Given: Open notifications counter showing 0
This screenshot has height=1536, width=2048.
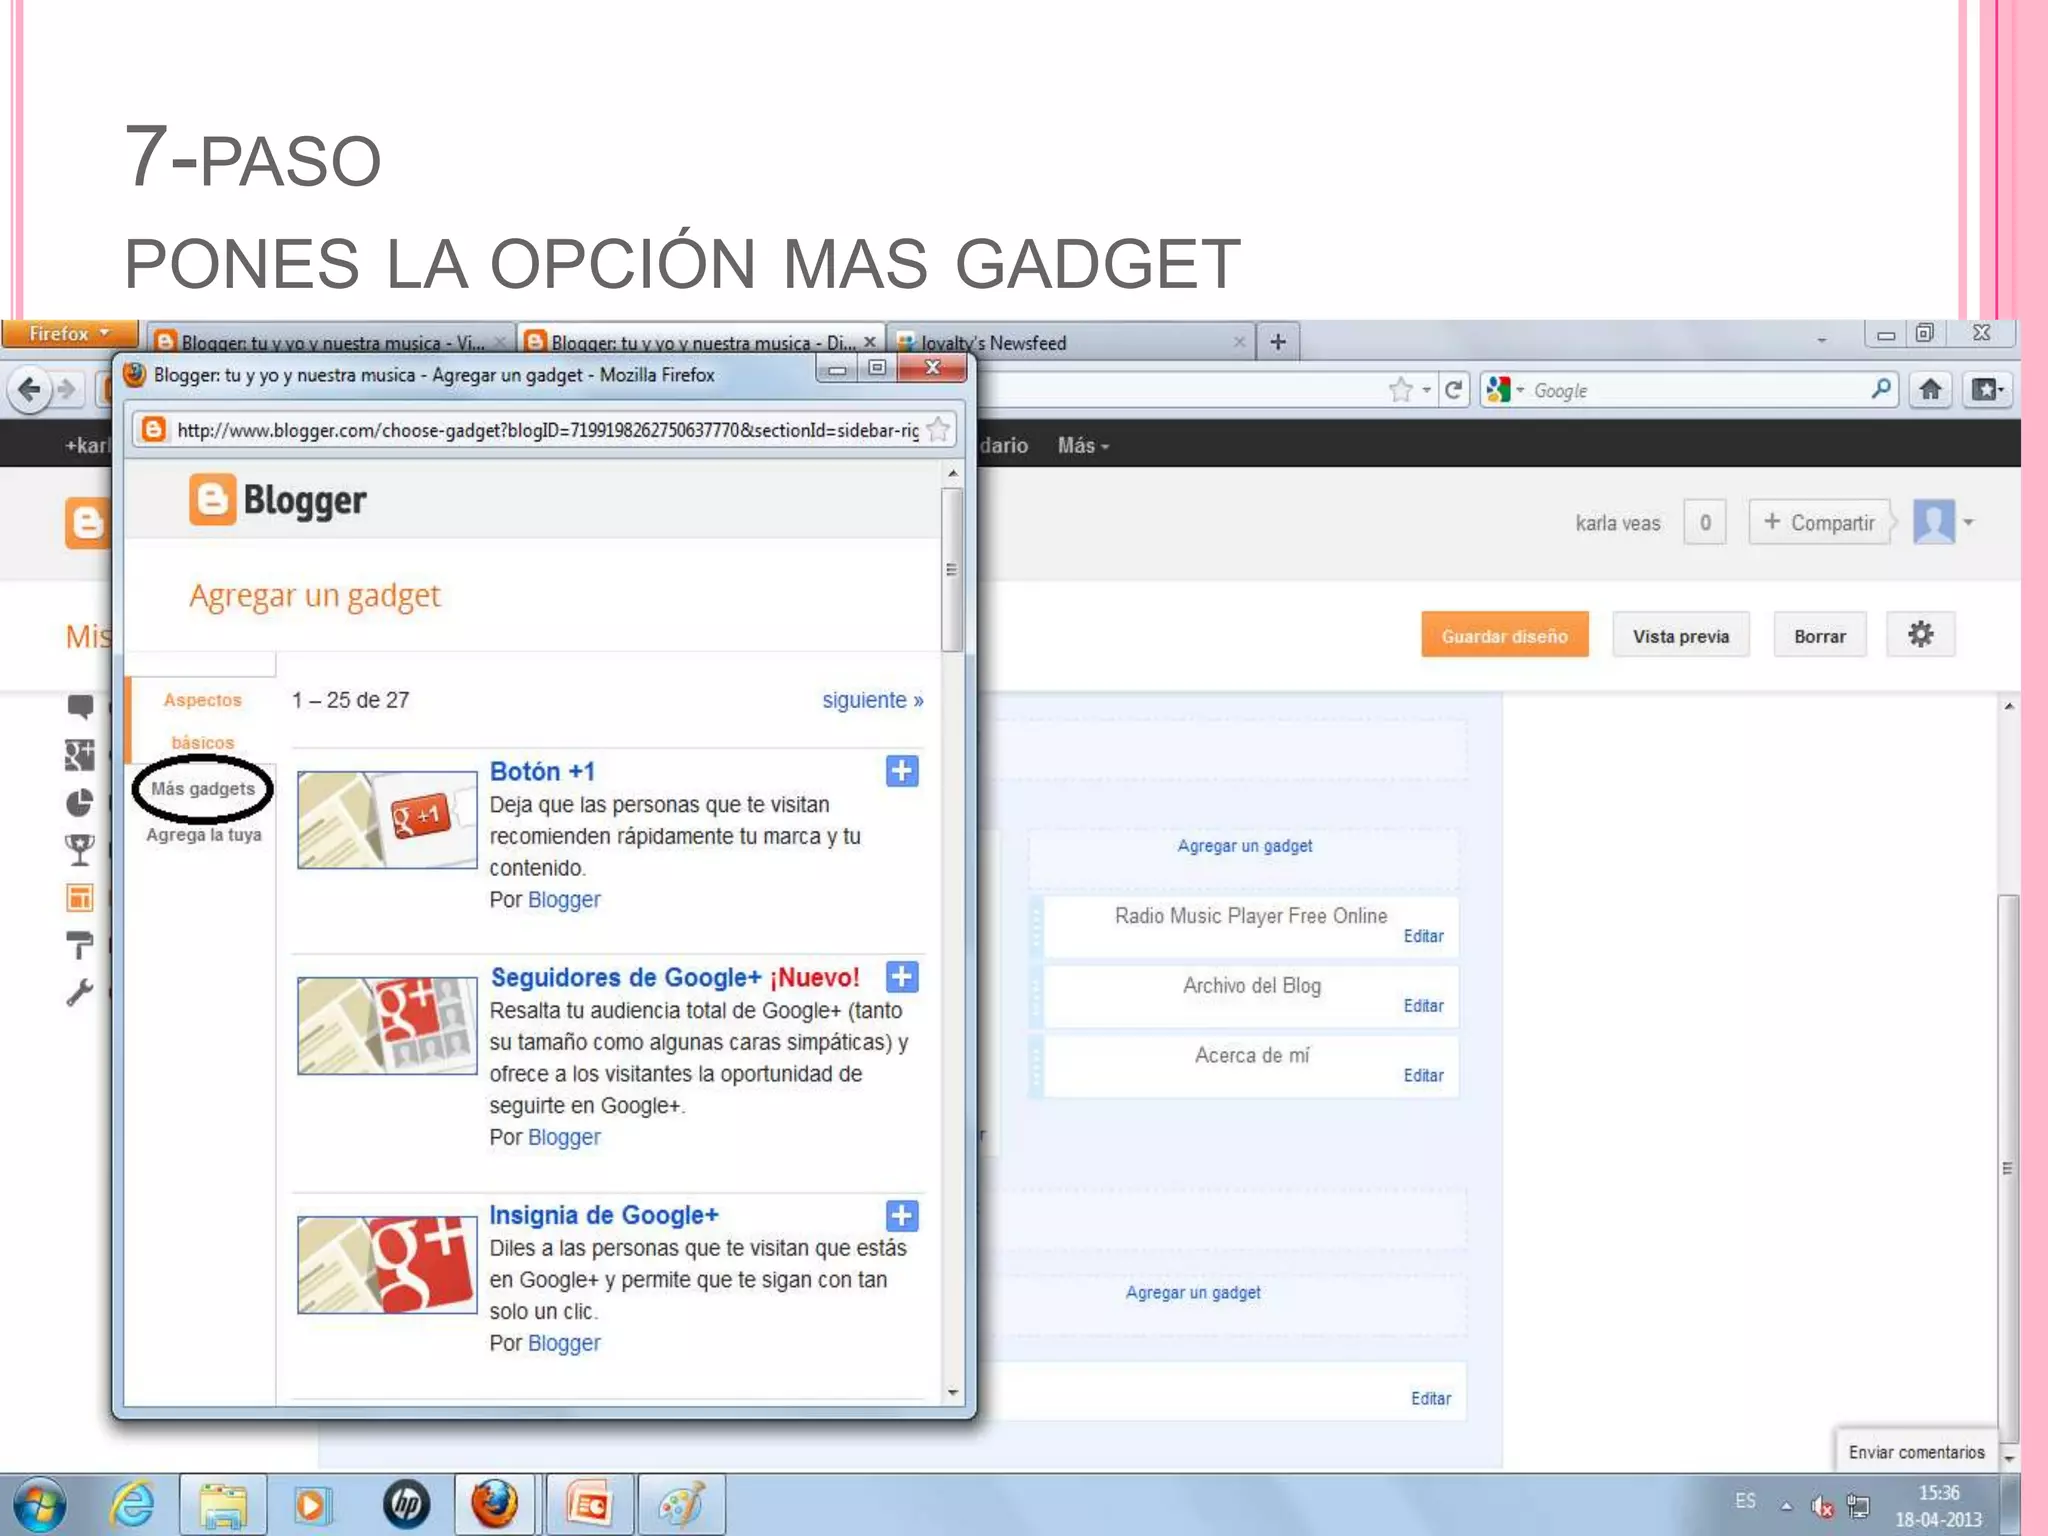Looking at the screenshot, I should [1705, 522].
